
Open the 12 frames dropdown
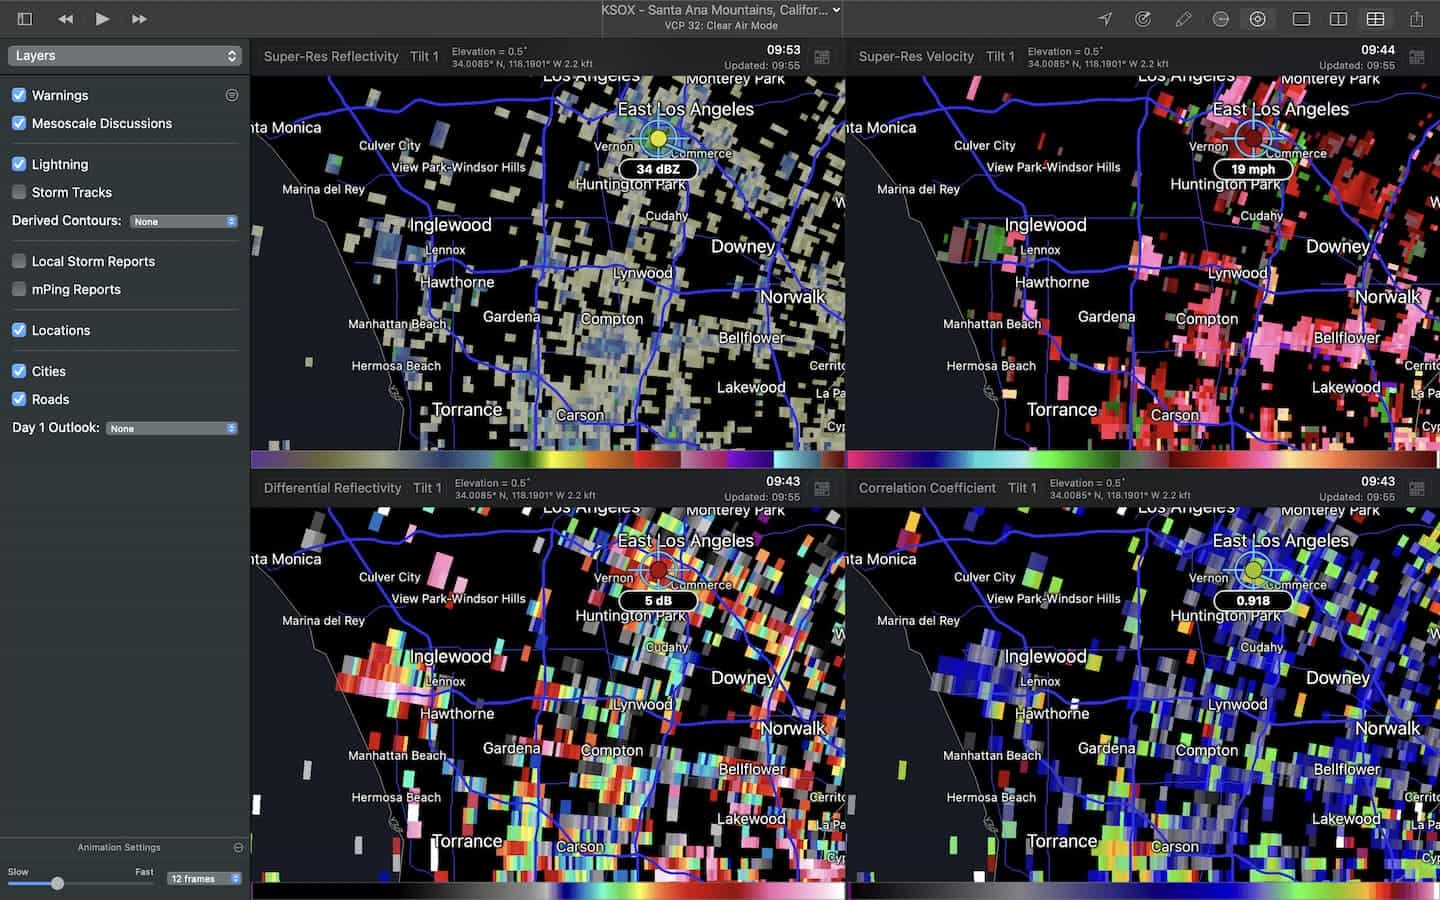[x=204, y=879]
